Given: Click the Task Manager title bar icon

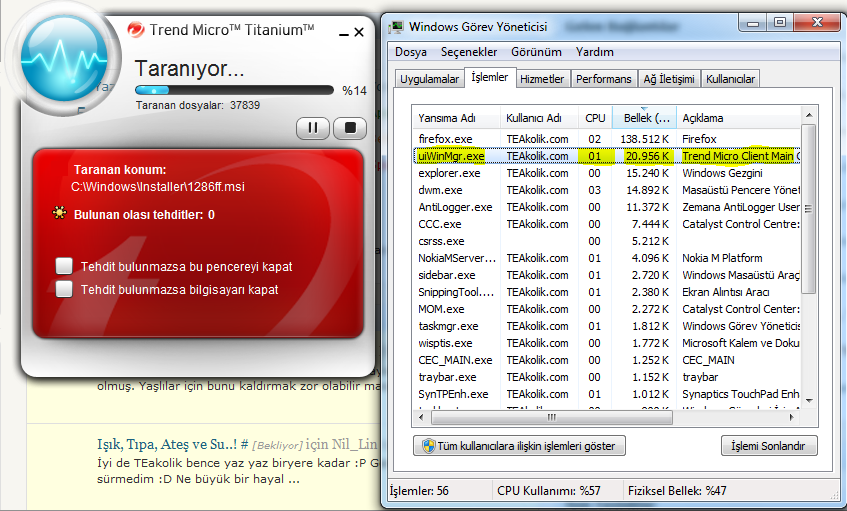Looking at the screenshot, I should tap(397, 26).
